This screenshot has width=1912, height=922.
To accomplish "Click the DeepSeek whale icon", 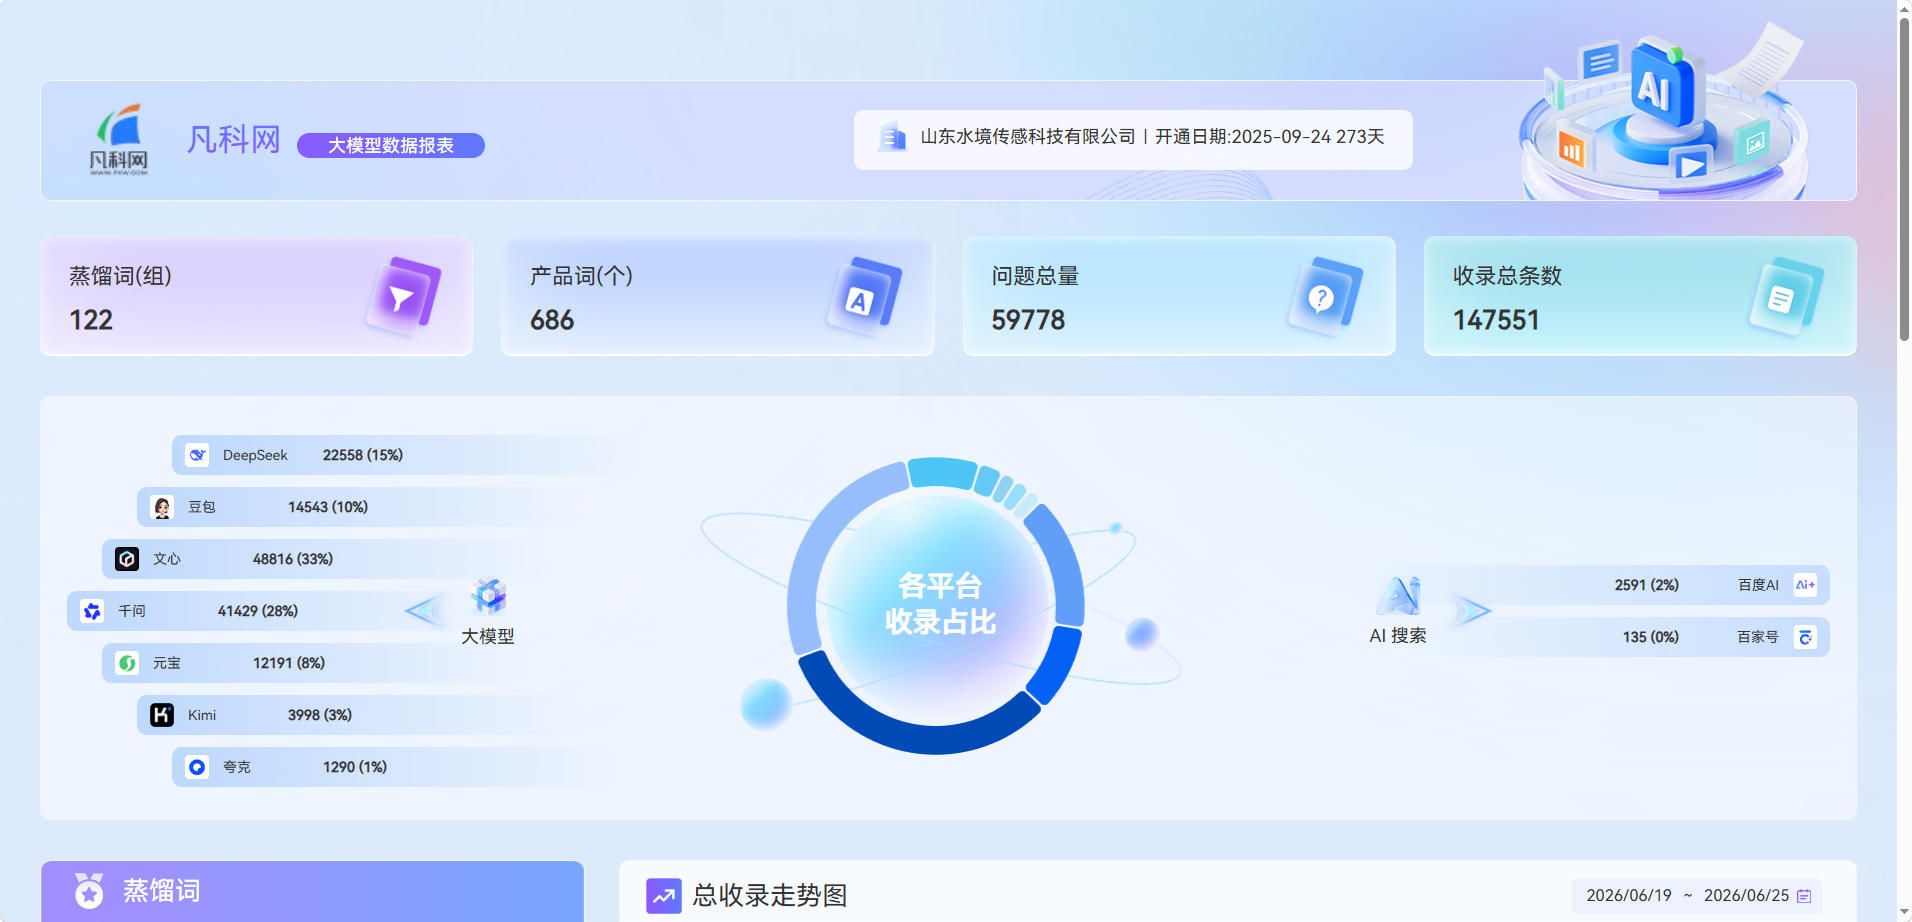I will [197, 455].
